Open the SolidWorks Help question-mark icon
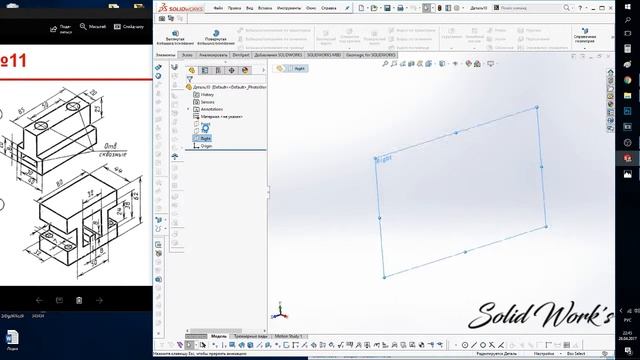The height and width of the screenshot is (360, 640). click(580, 8)
